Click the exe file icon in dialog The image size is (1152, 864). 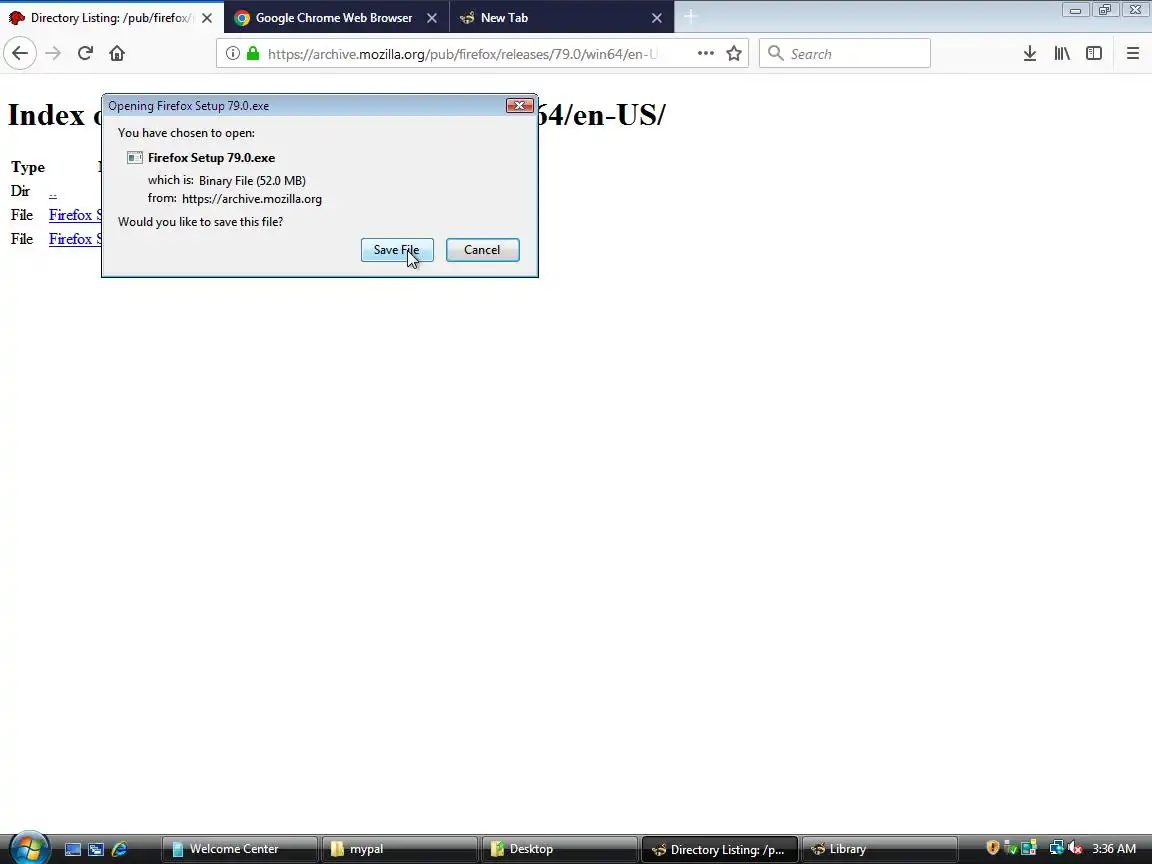(135, 157)
